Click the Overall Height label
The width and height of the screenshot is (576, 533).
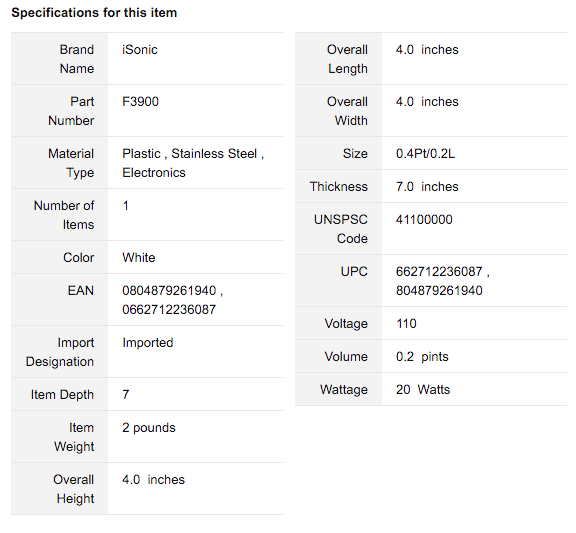click(x=73, y=489)
